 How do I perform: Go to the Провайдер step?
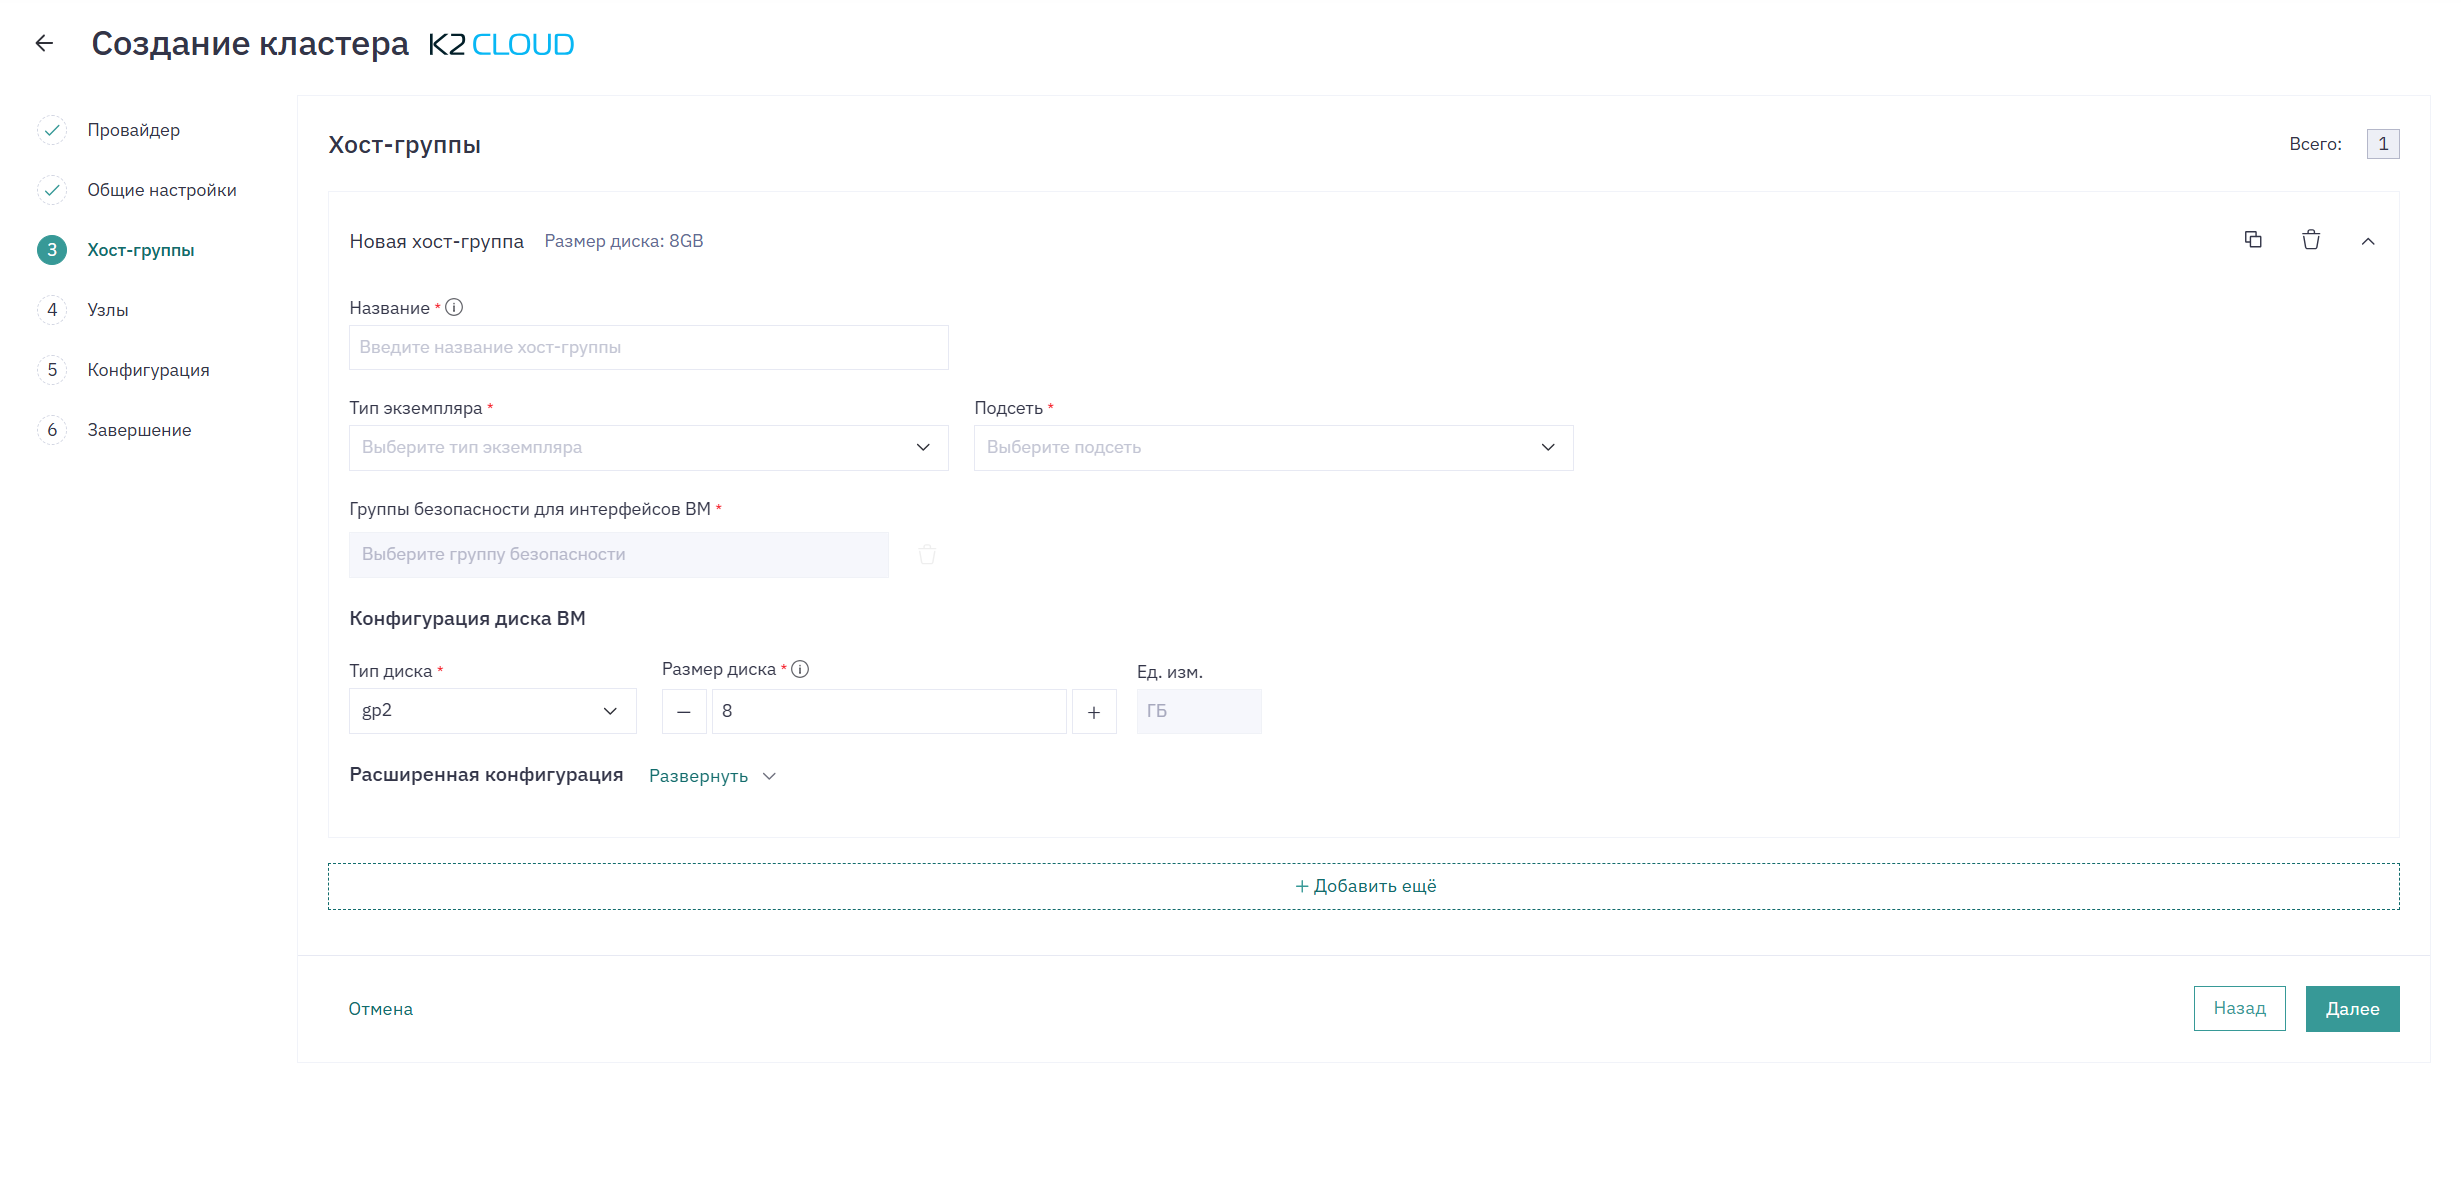[x=133, y=130]
